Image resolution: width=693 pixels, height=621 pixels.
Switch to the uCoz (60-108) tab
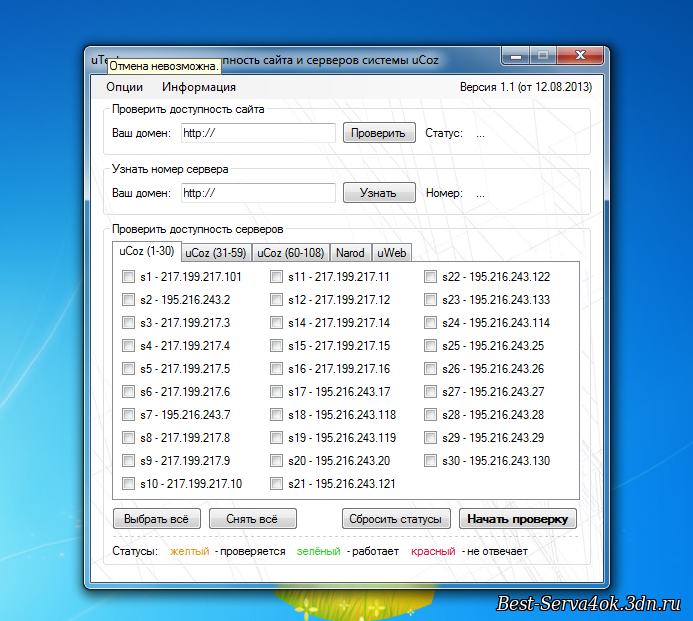coord(291,253)
